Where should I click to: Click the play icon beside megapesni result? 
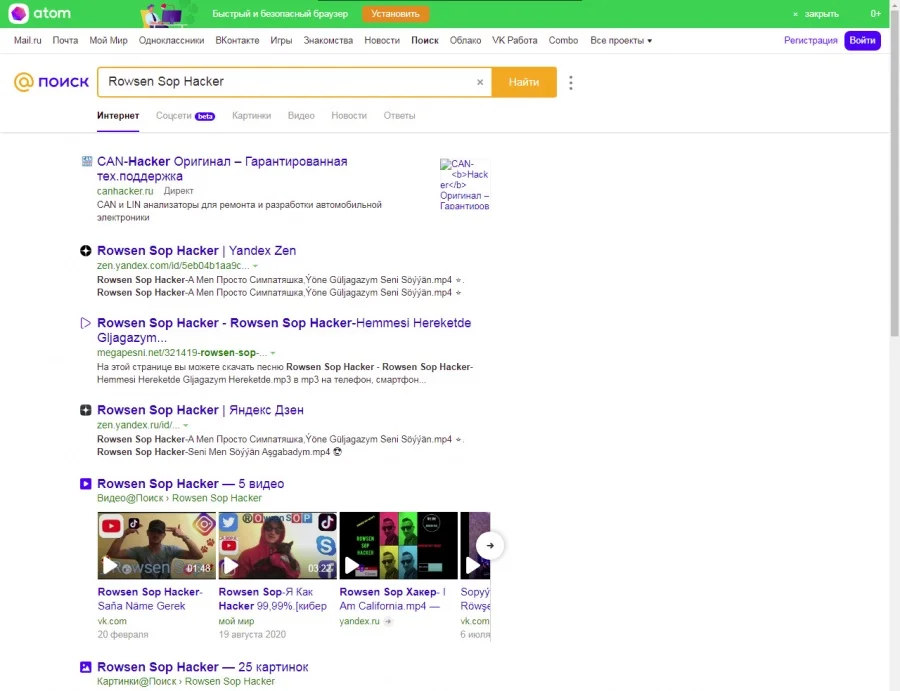click(86, 323)
